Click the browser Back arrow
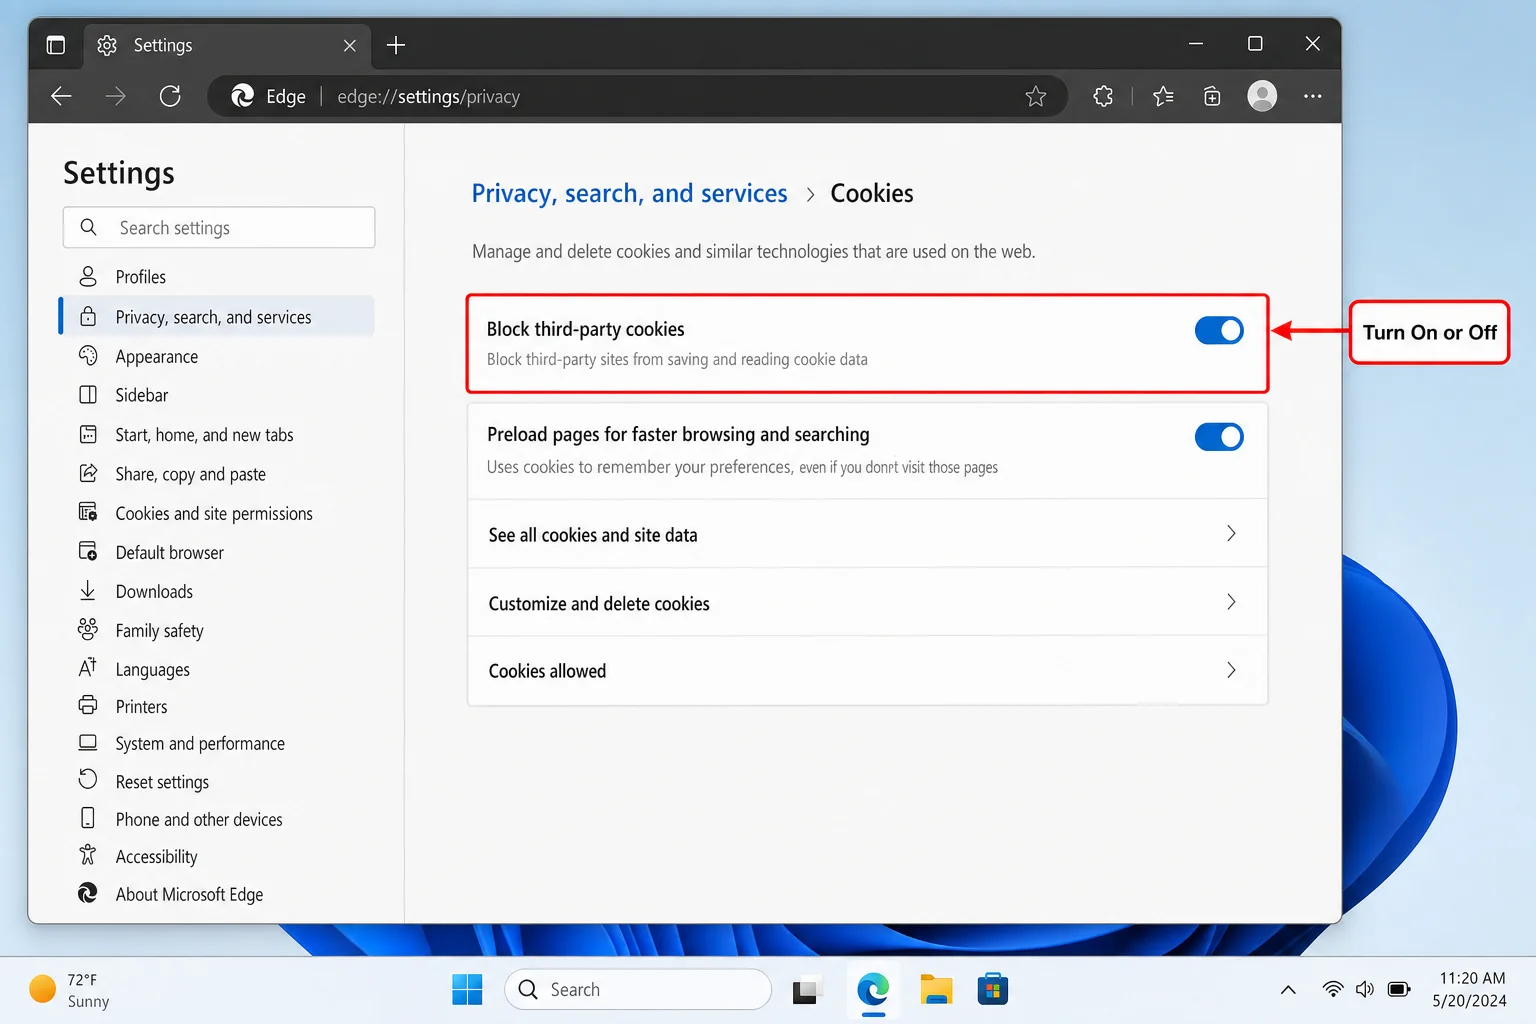The width and height of the screenshot is (1536, 1024). coord(62,96)
